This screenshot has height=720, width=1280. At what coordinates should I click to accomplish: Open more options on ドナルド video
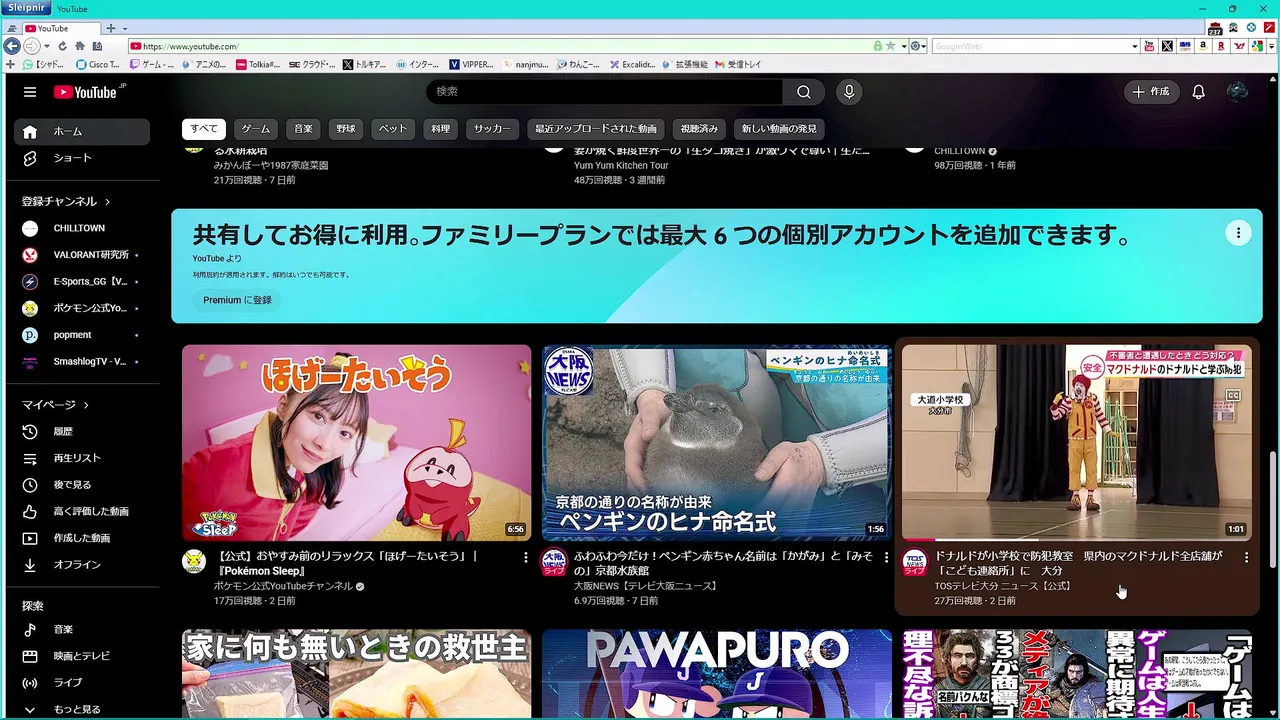point(1246,557)
